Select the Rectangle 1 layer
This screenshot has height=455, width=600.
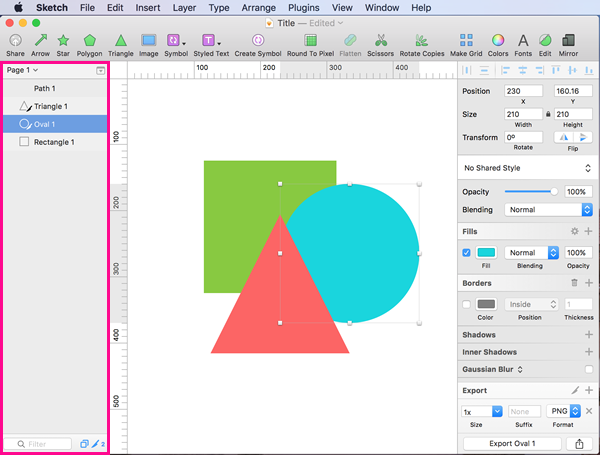tap(55, 142)
